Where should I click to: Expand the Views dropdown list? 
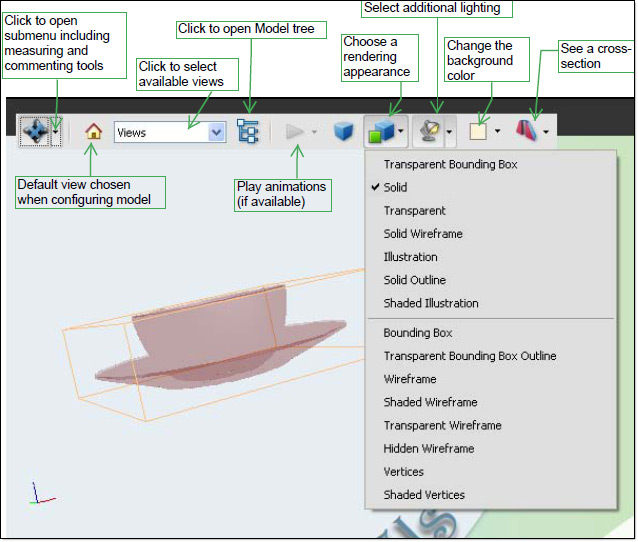216,132
